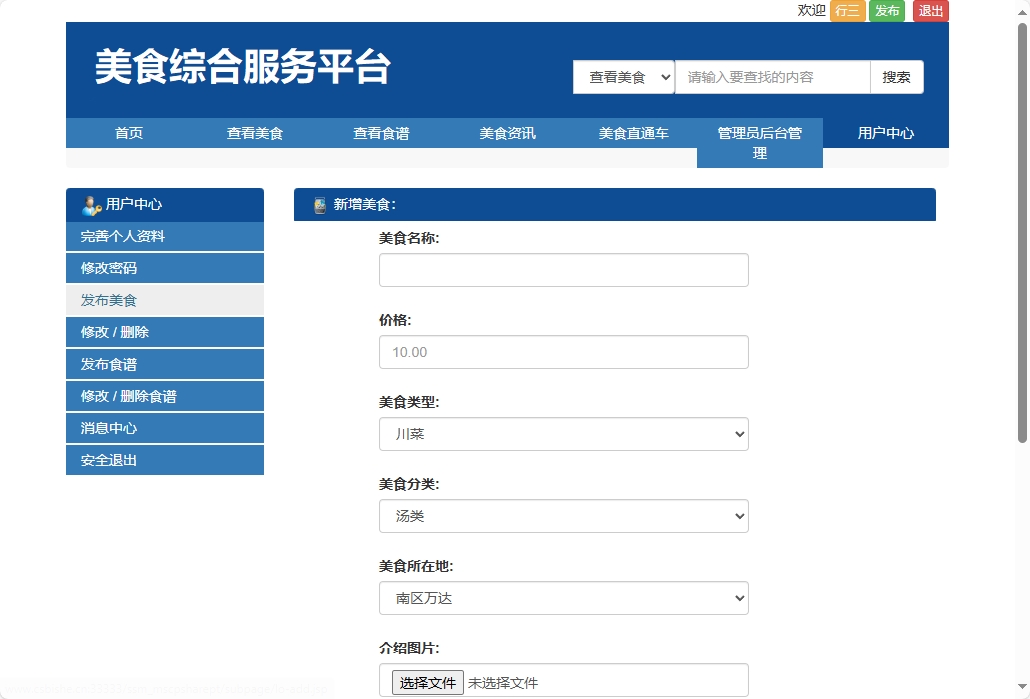The width and height of the screenshot is (1030, 699).
Task: Open the 美食所在地 dropdown showing 南区万达
Action: click(x=563, y=598)
